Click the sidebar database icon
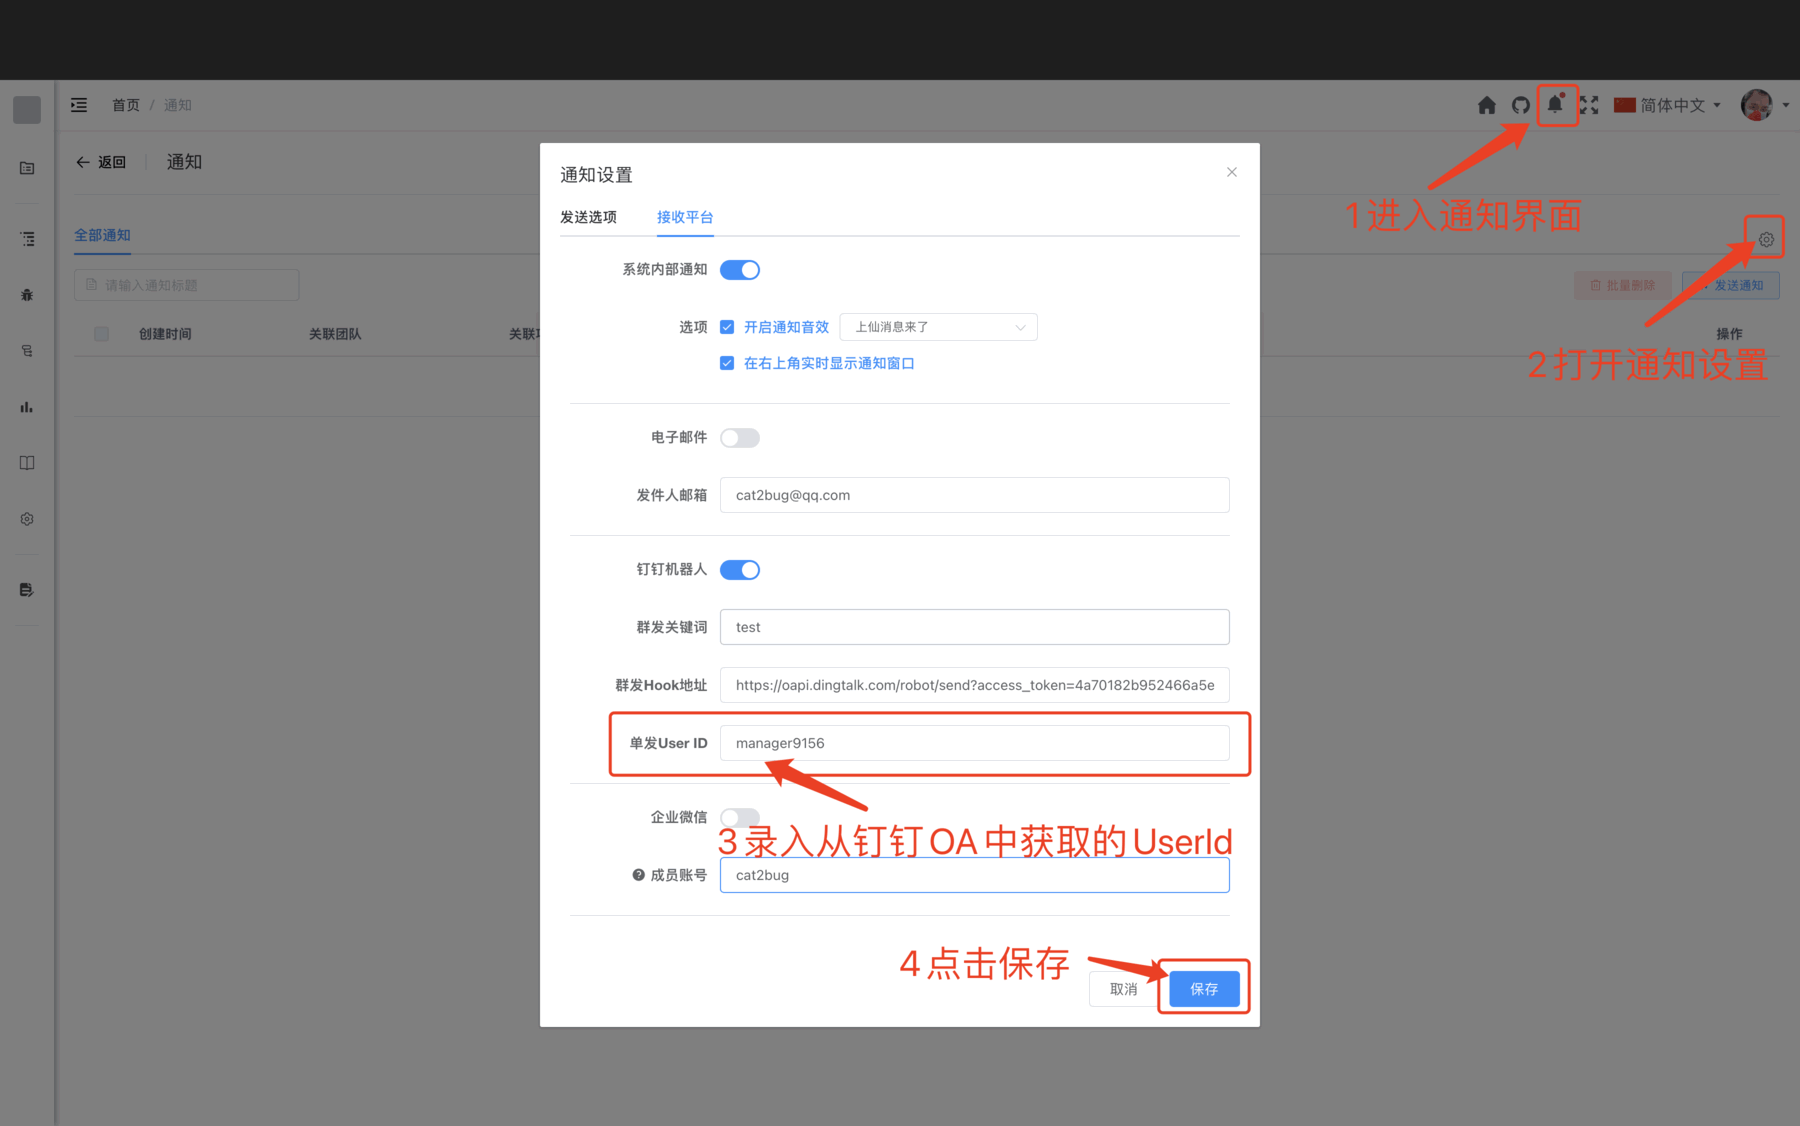Viewport: 1800px width, 1126px height. click(27, 351)
